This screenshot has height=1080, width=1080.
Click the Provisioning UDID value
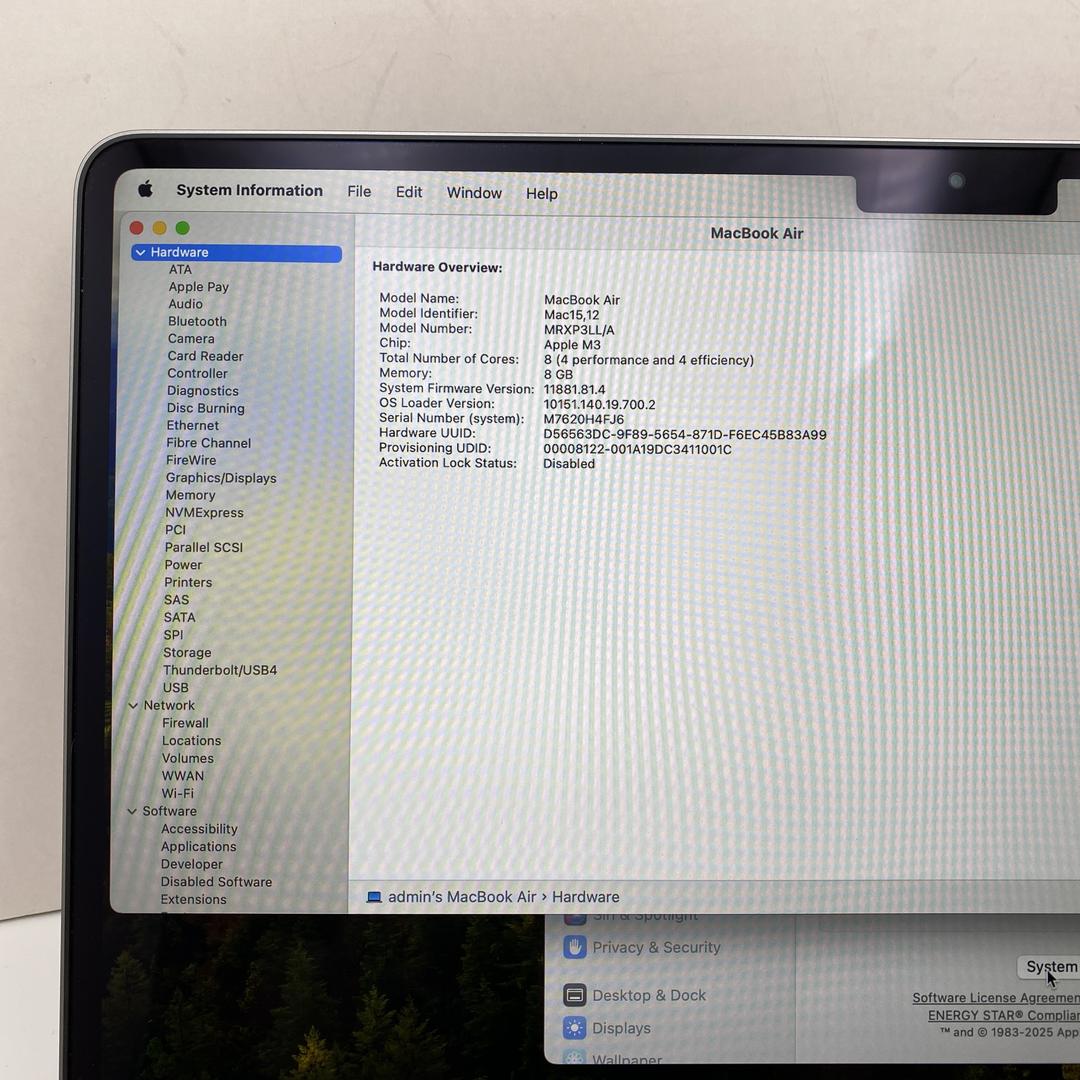tap(637, 449)
